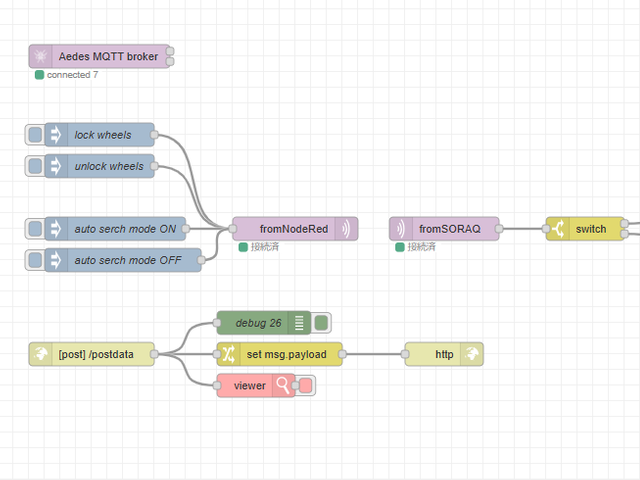The height and width of the screenshot is (480, 640).
Task: Click the output port of auto serch mode ON
Action: [186, 229]
